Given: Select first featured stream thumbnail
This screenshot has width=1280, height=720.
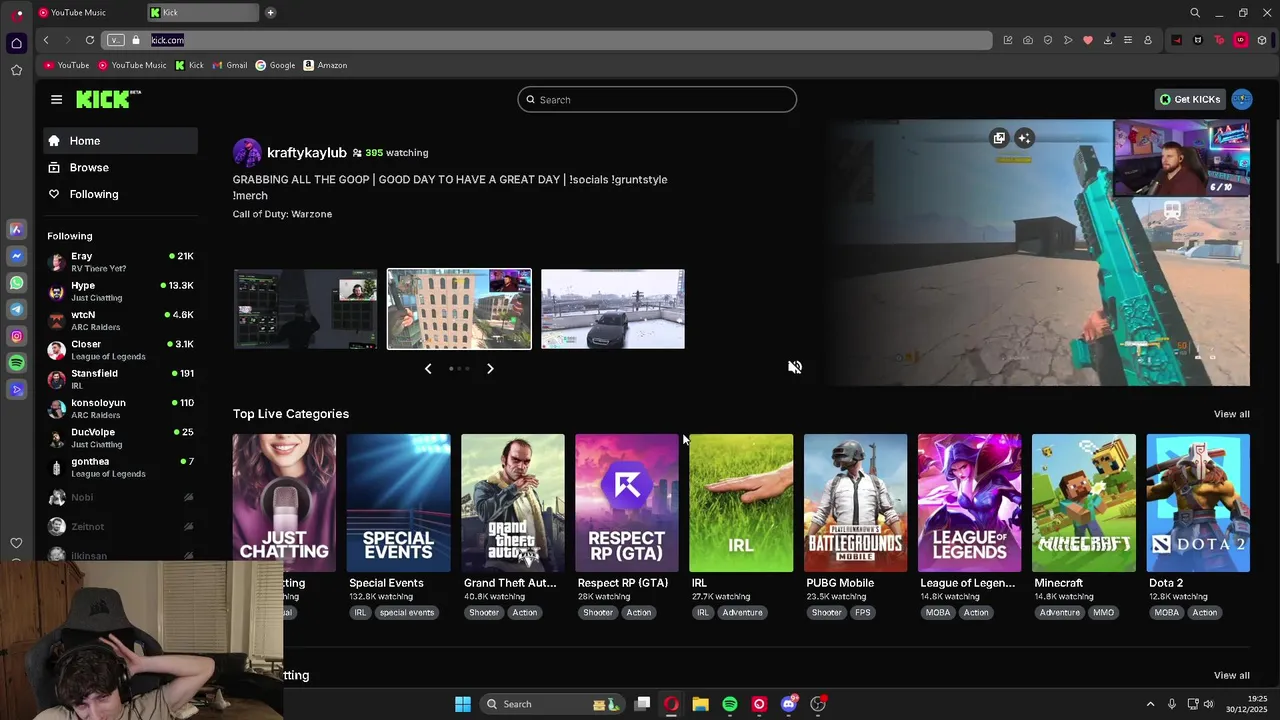Looking at the screenshot, I should pyautogui.click(x=305, y=309).
